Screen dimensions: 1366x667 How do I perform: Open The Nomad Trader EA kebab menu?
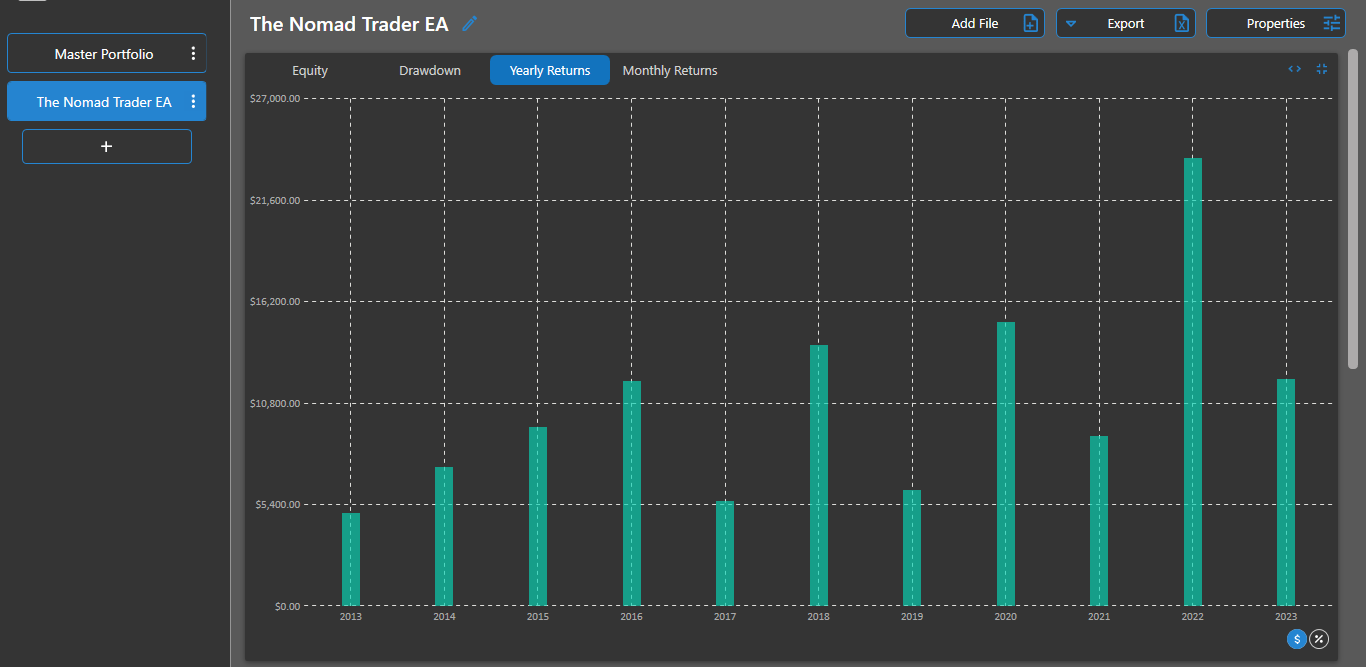point(193,101)
